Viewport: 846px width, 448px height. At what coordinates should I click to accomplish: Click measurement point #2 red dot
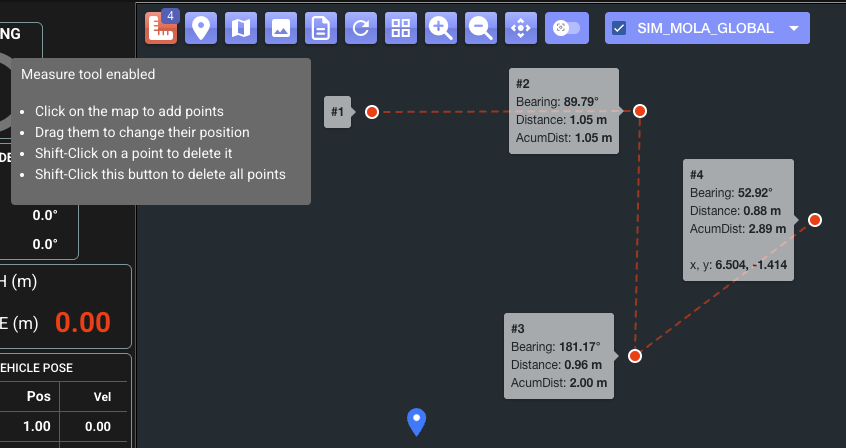click(x=639, y=111)
